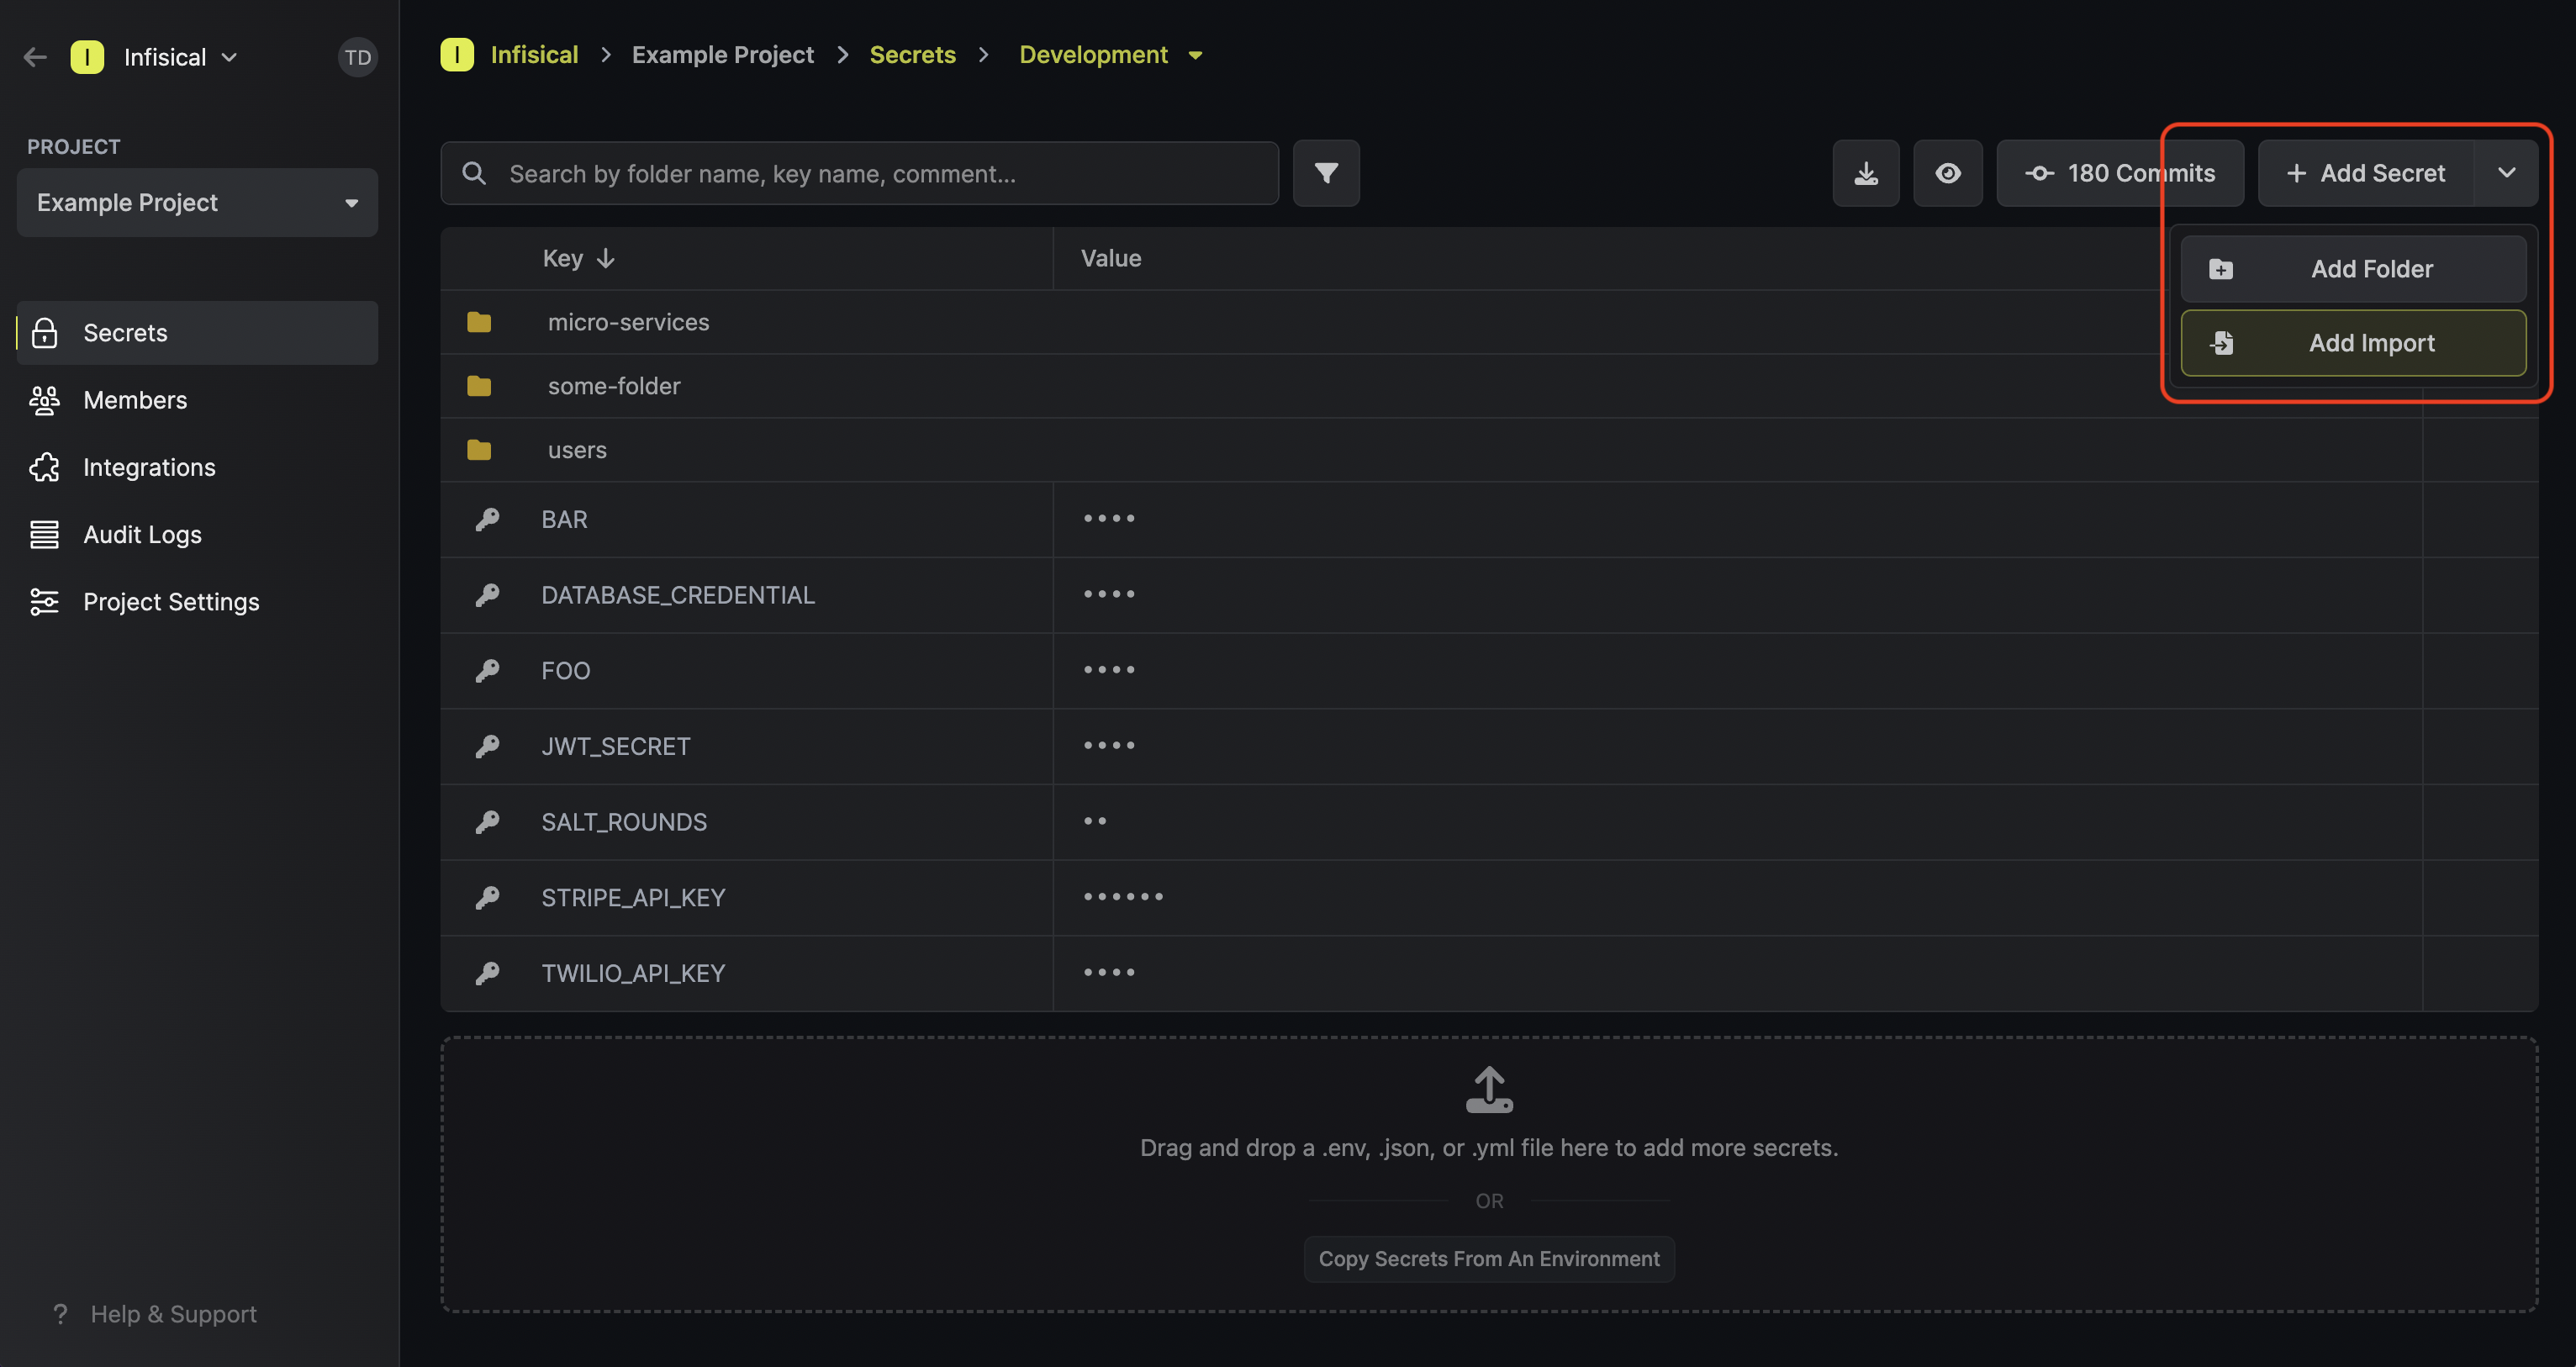
Task: Toggle Key column sort arrow
Action: coord(605,258)
